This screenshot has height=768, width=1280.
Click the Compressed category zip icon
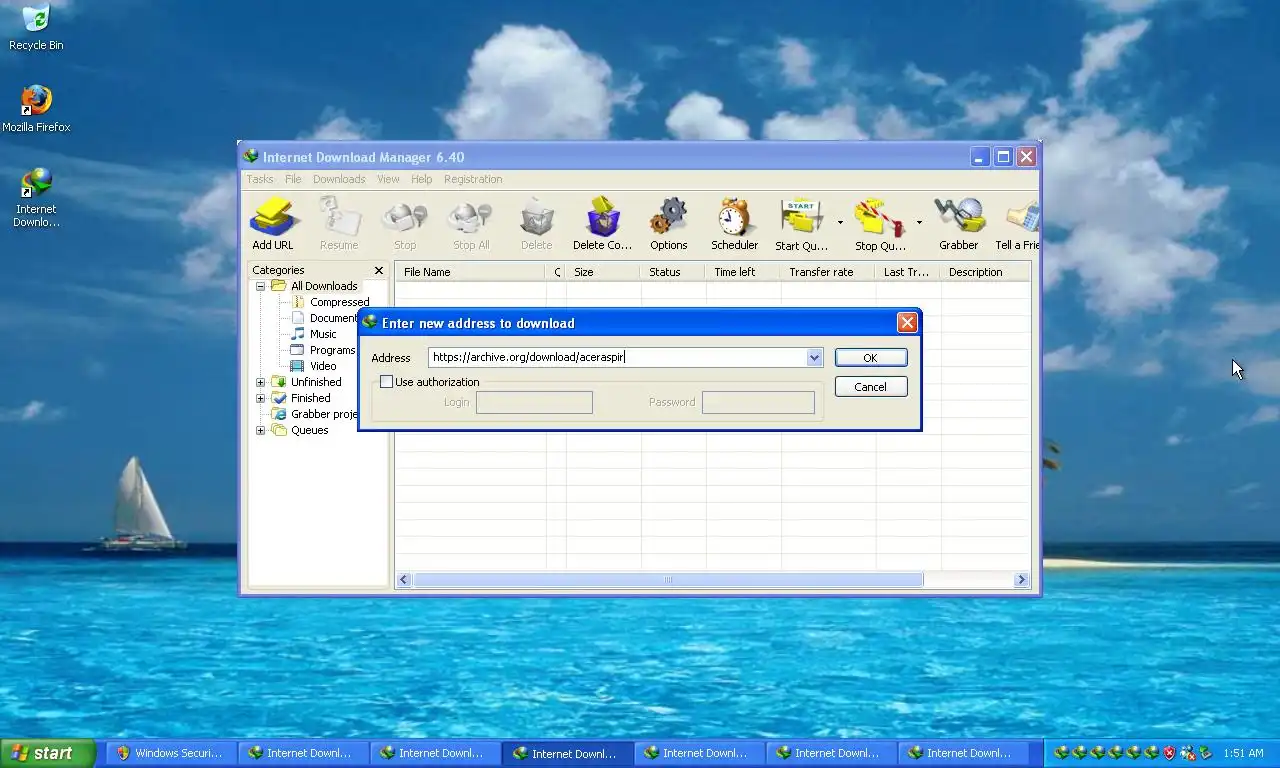pyautogui.click(x=298, y=302)
